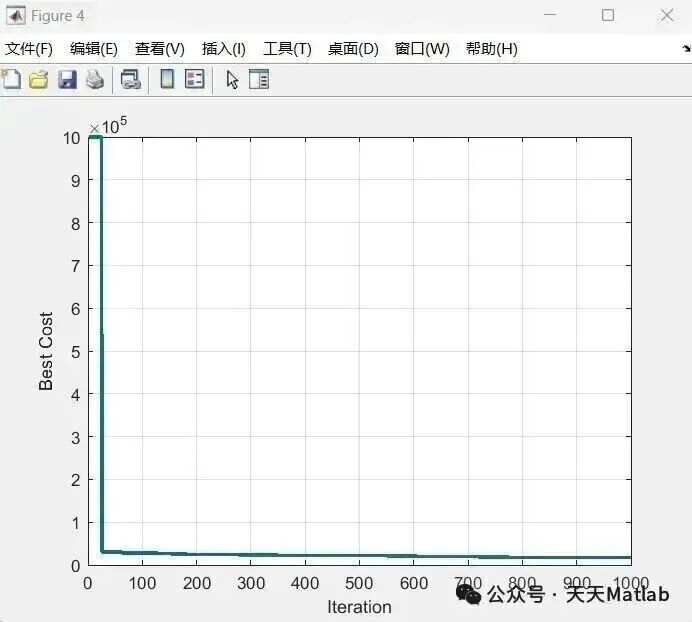Insert a colorbar using the toolbar icon
Viewport: 692px width, 622px height.
[x=167, y=79]
